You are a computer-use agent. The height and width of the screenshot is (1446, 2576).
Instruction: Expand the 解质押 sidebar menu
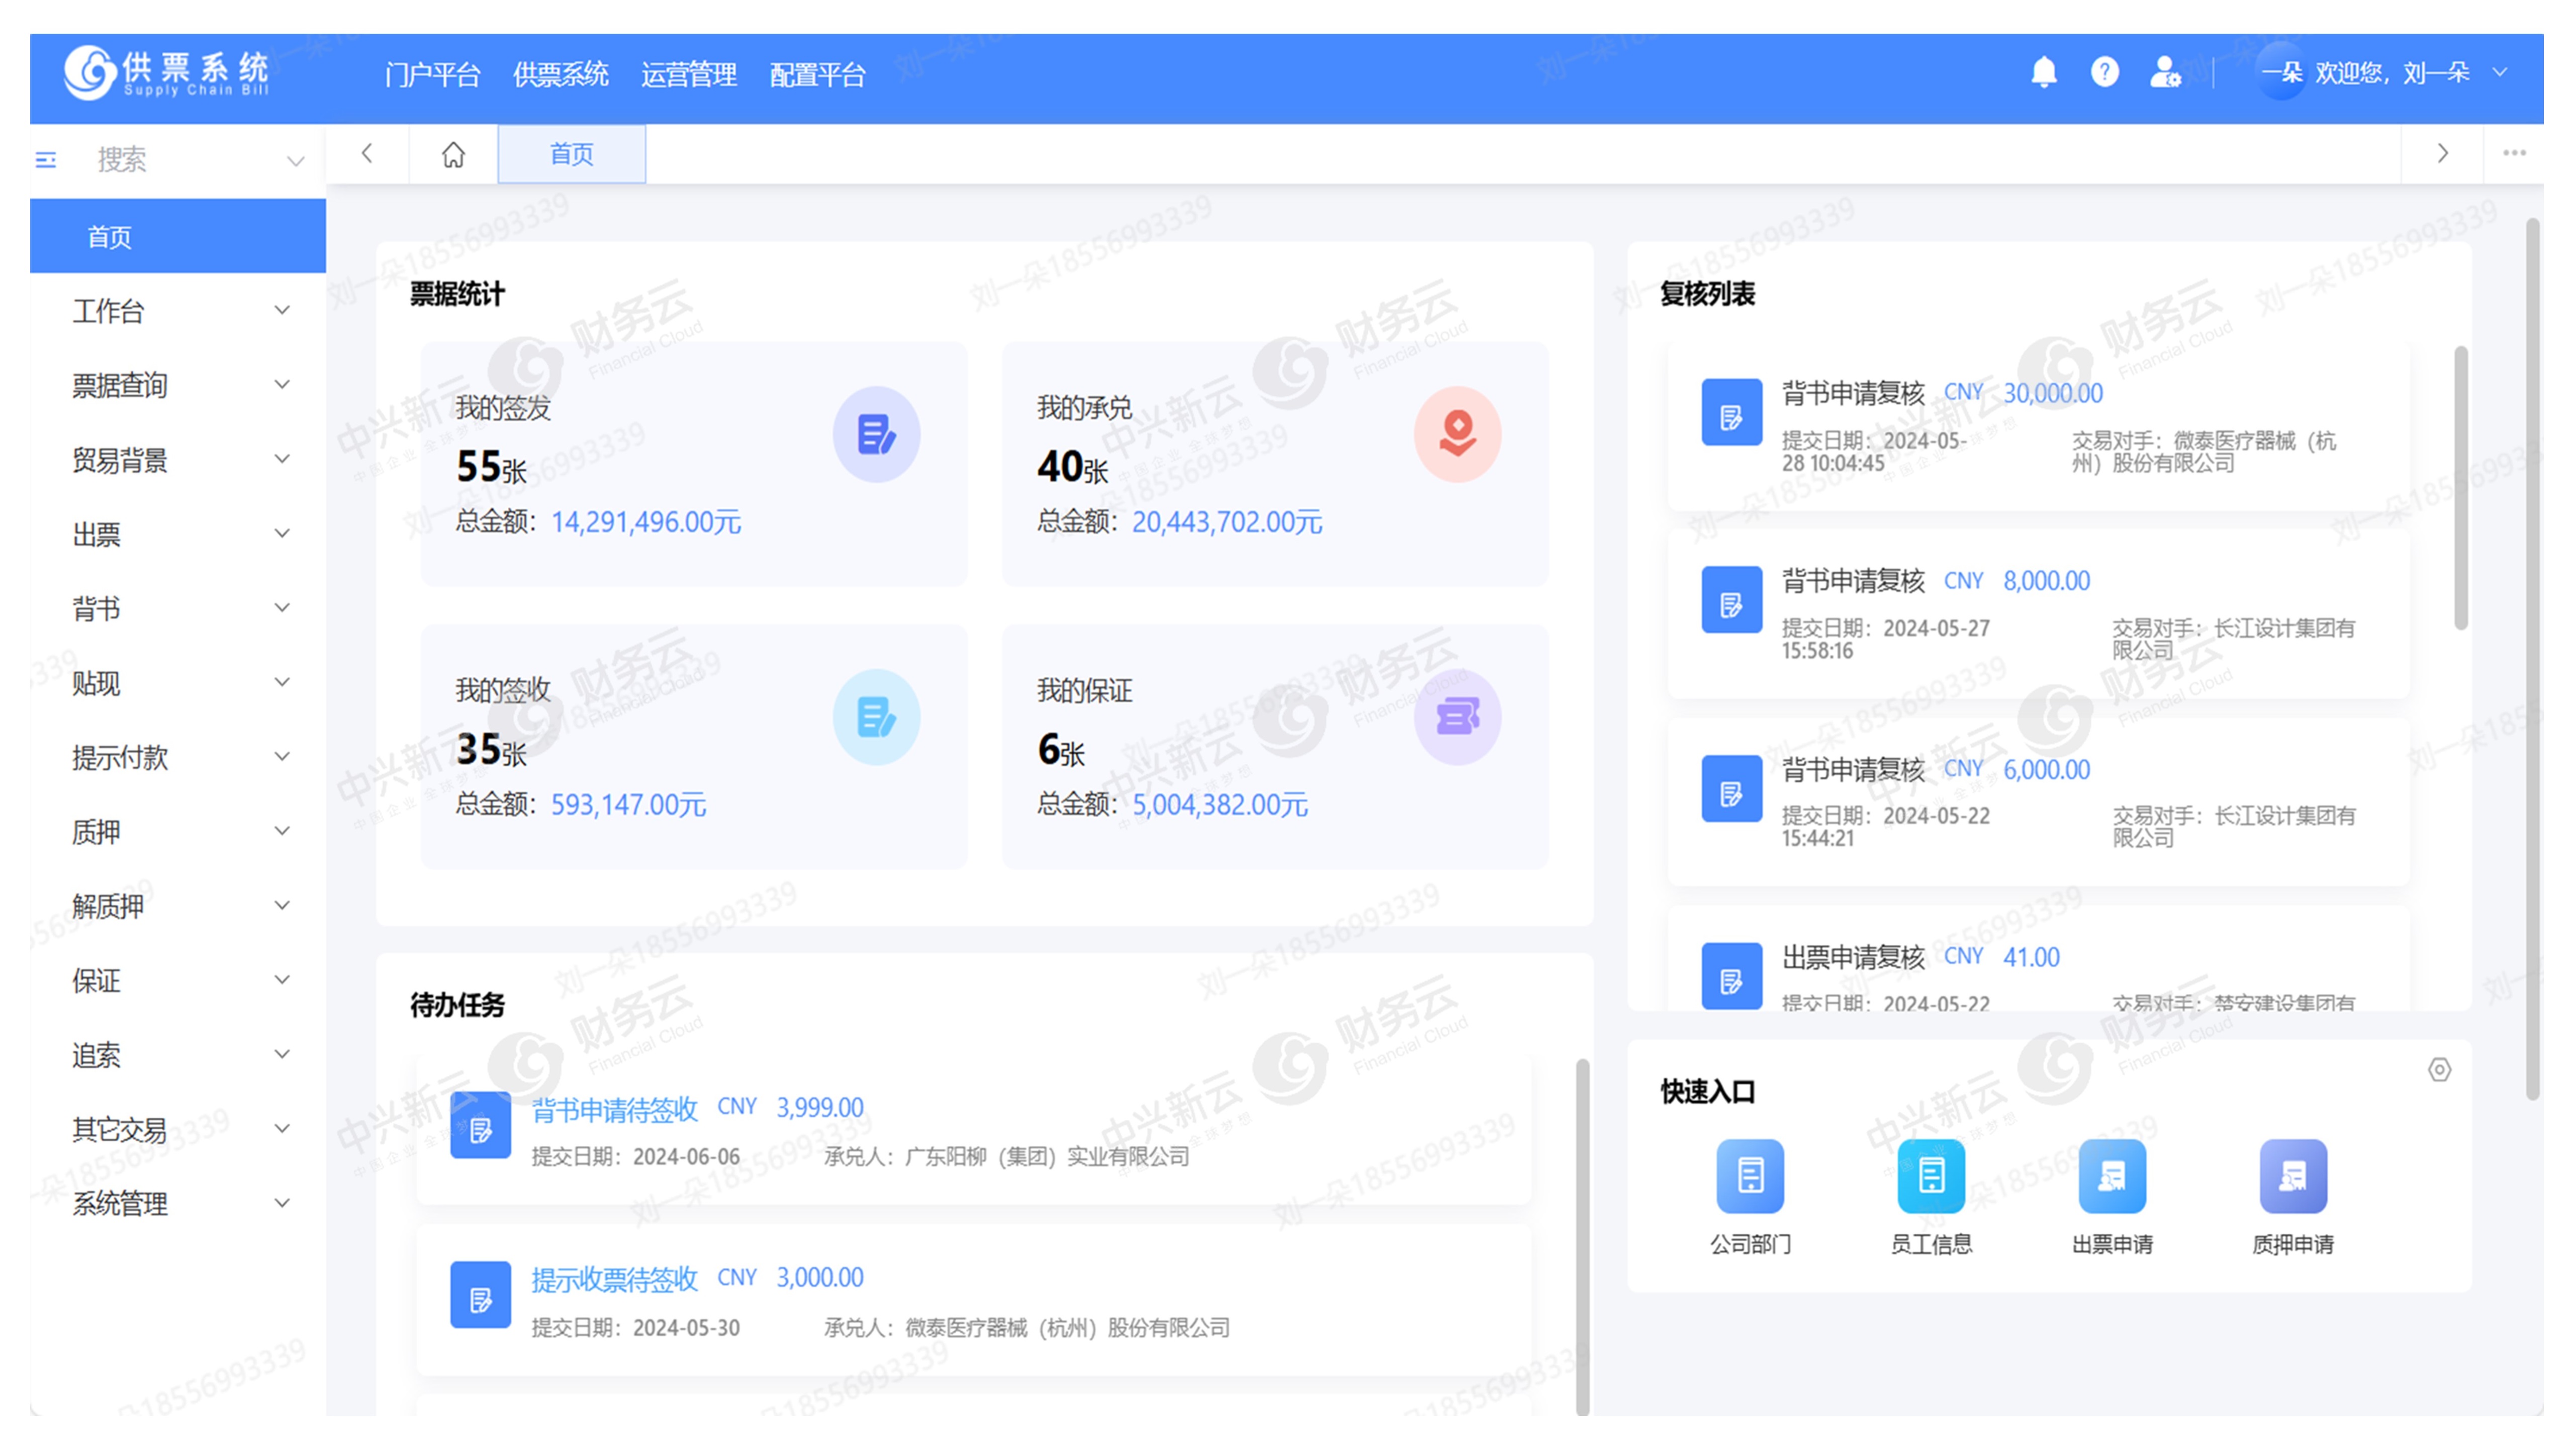click(178, 906)
